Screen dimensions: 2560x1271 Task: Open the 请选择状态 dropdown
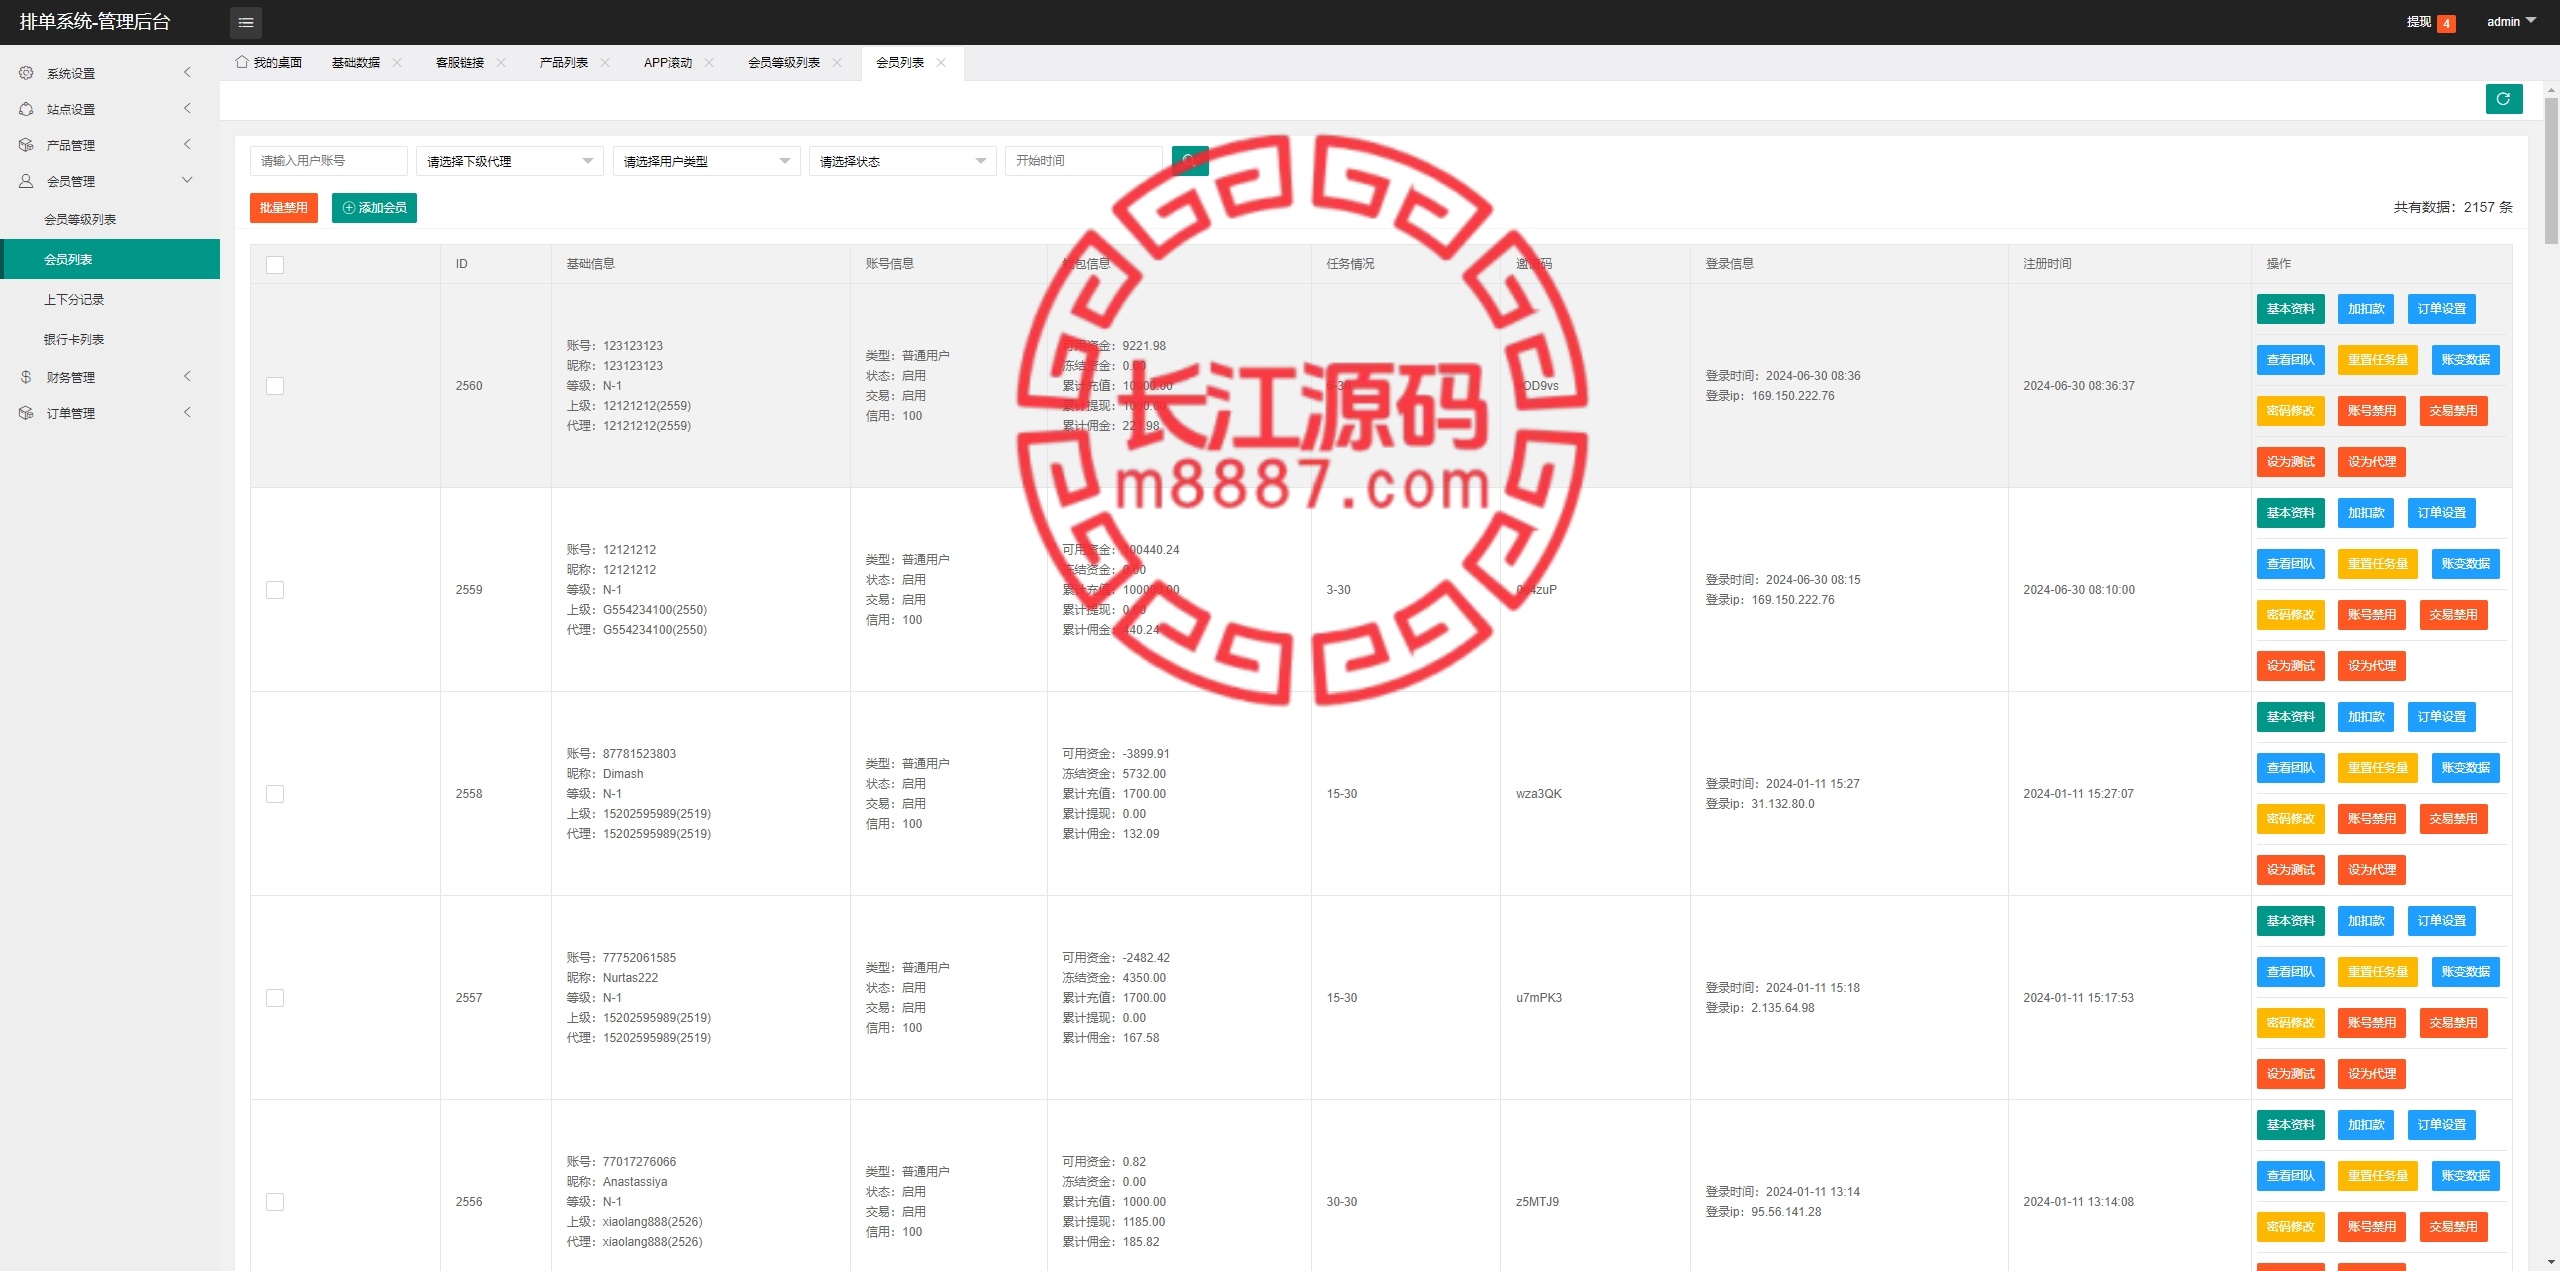point(903,161)
